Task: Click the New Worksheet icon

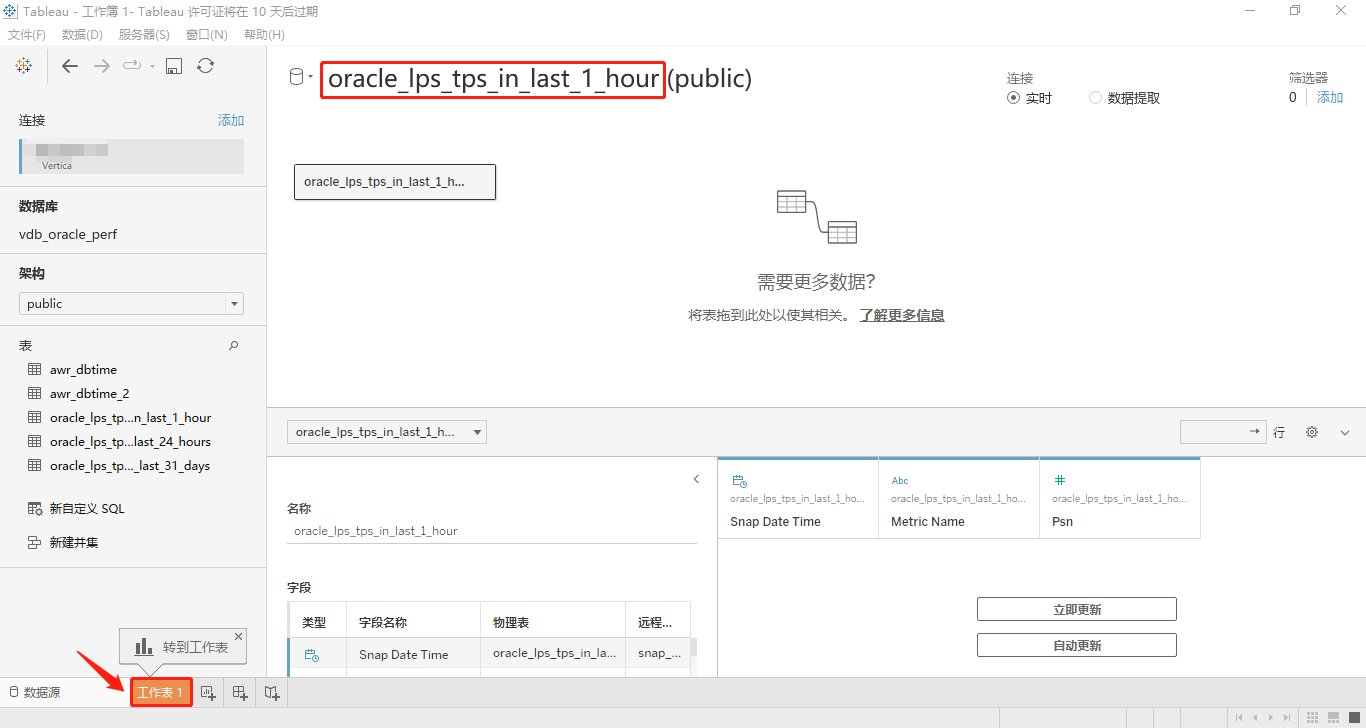Action: coord(208,692)
